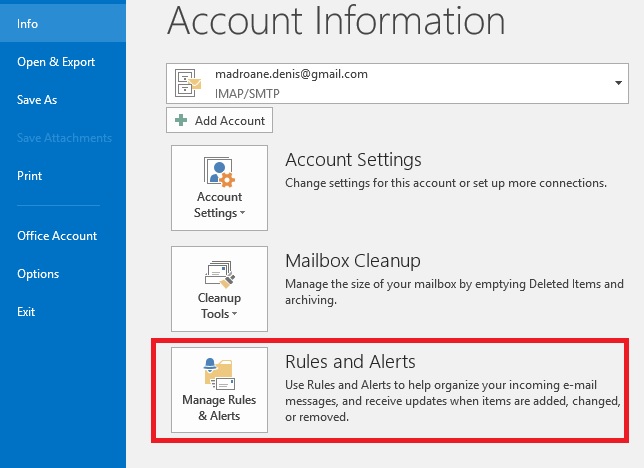Select the Info tab in sidebar
The image size is (644, 468).
point(28,24)
